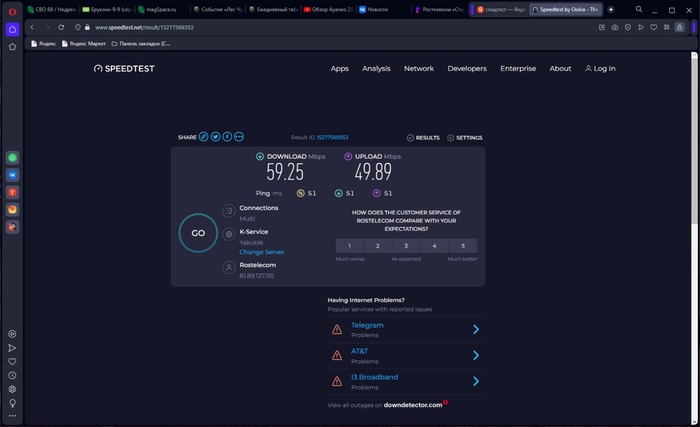Share result via Facebook icon
This screenshot has width=700, height=427.
(227, 137)
